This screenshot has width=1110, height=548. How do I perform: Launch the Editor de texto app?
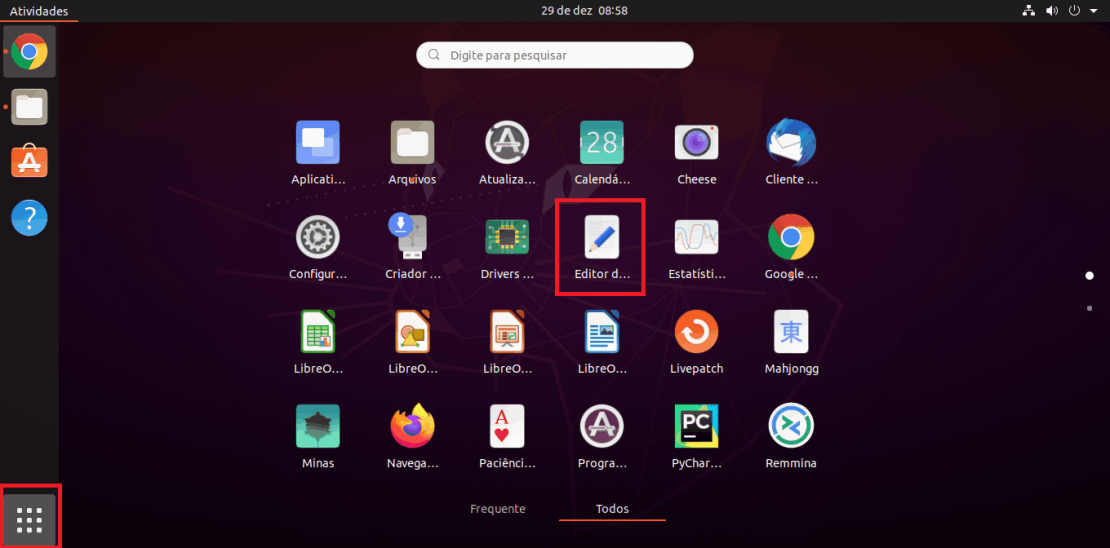(602, 236)
